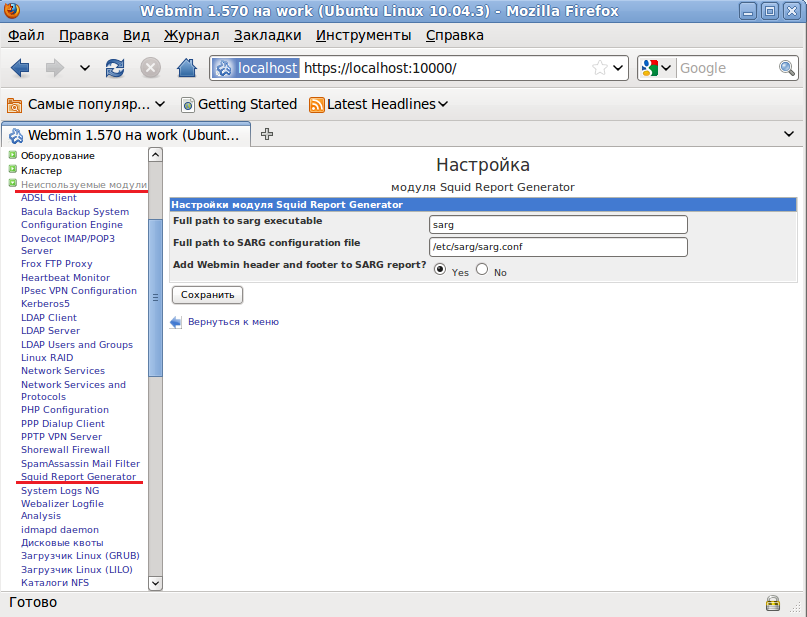Open the navigation history dropdown arrow
Image resolution: width=807 pixels, height=617 pixels.
click(x=85, y=68)
